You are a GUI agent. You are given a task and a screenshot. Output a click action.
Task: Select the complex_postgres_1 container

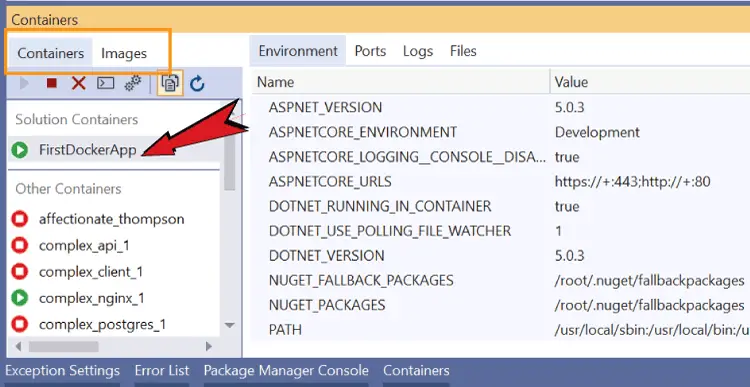[x=102, y=325]
